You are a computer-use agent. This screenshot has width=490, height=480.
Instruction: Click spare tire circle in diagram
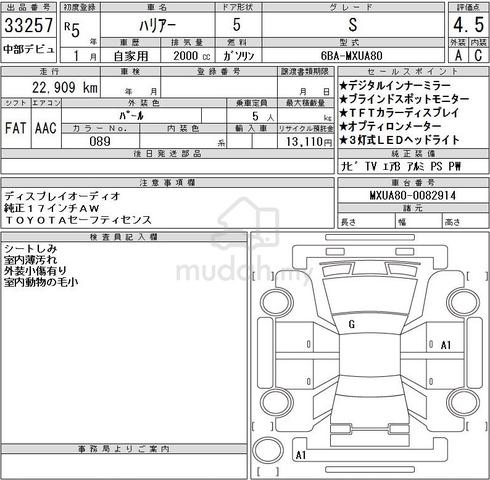click(268, 450)
